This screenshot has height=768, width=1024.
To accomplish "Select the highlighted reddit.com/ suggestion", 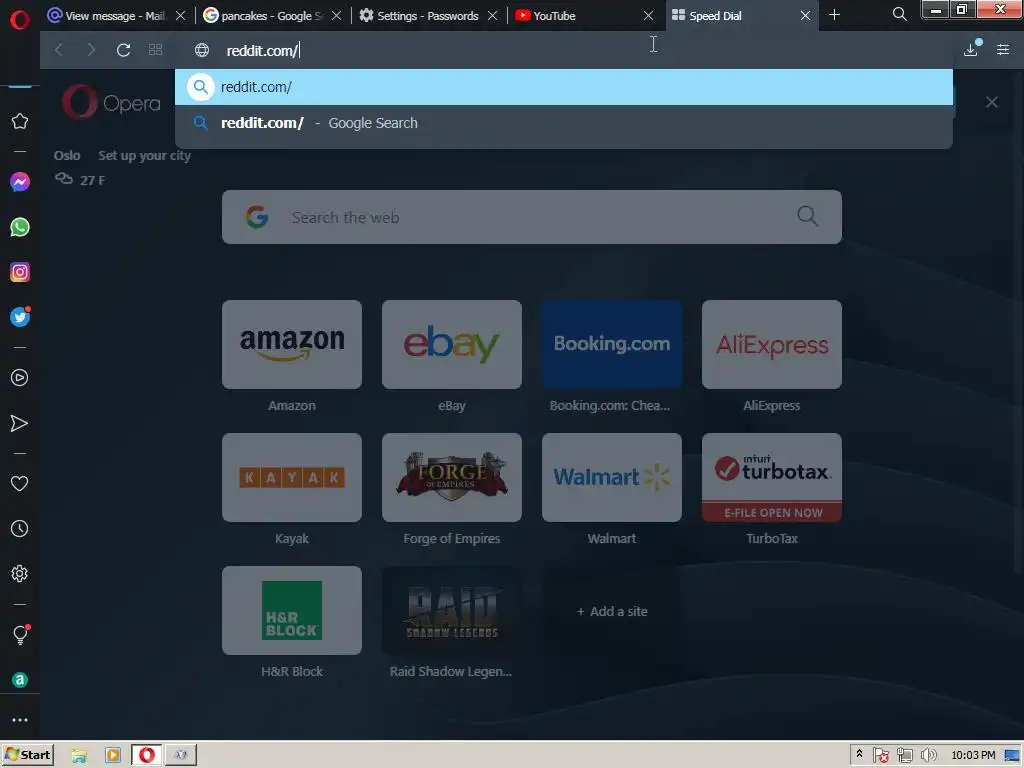I will coord(564,87).
